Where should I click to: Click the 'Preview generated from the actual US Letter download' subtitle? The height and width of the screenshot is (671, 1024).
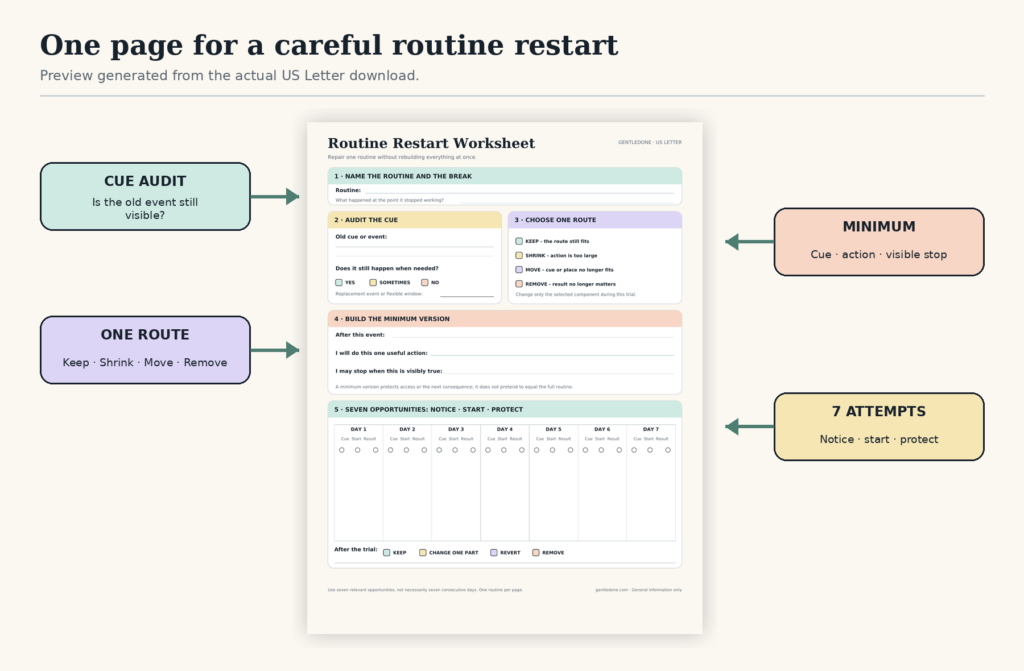[229, 75]
